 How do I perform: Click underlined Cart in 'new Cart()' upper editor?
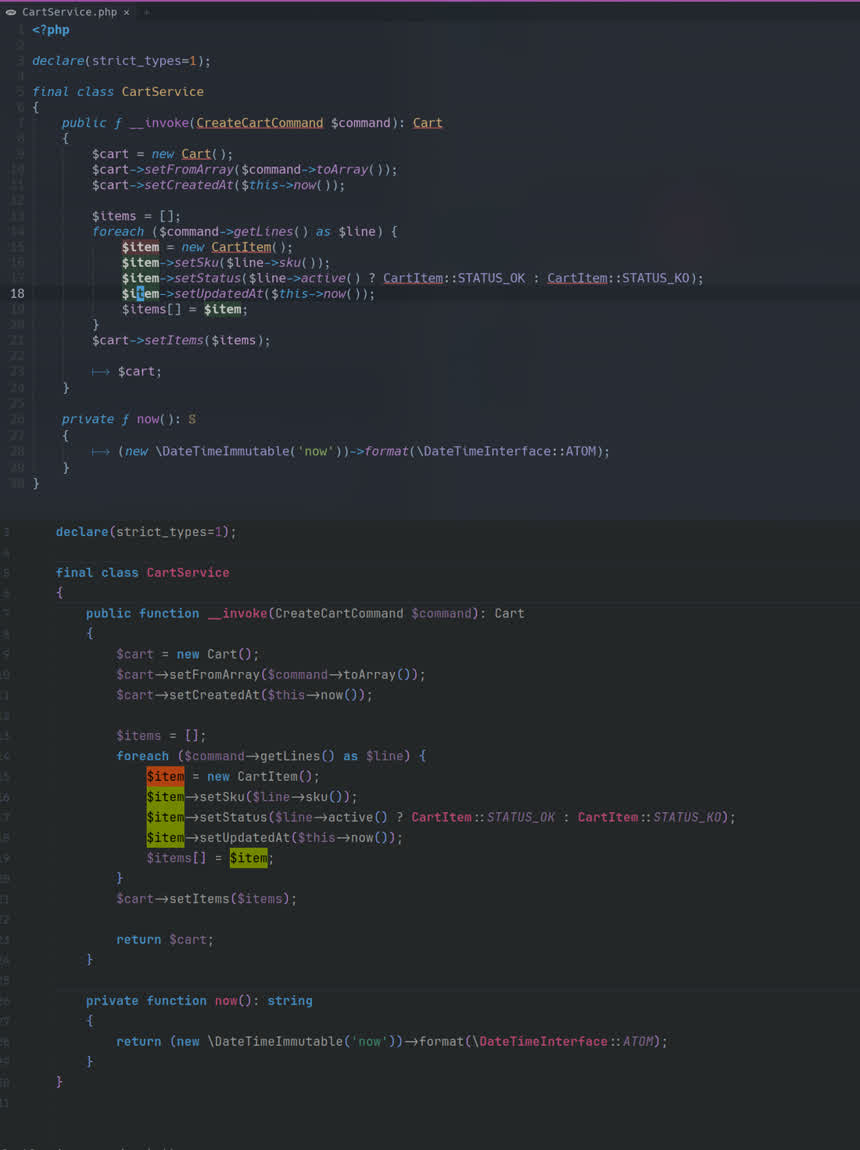[196, 154]
